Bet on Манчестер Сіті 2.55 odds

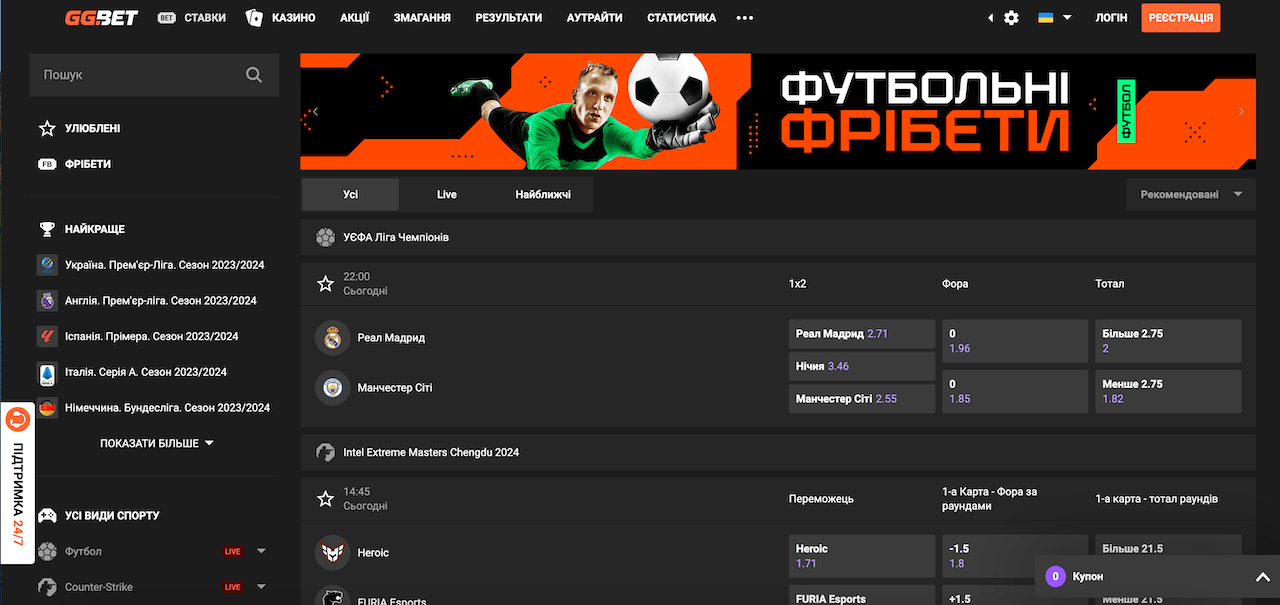pos(861,399)
